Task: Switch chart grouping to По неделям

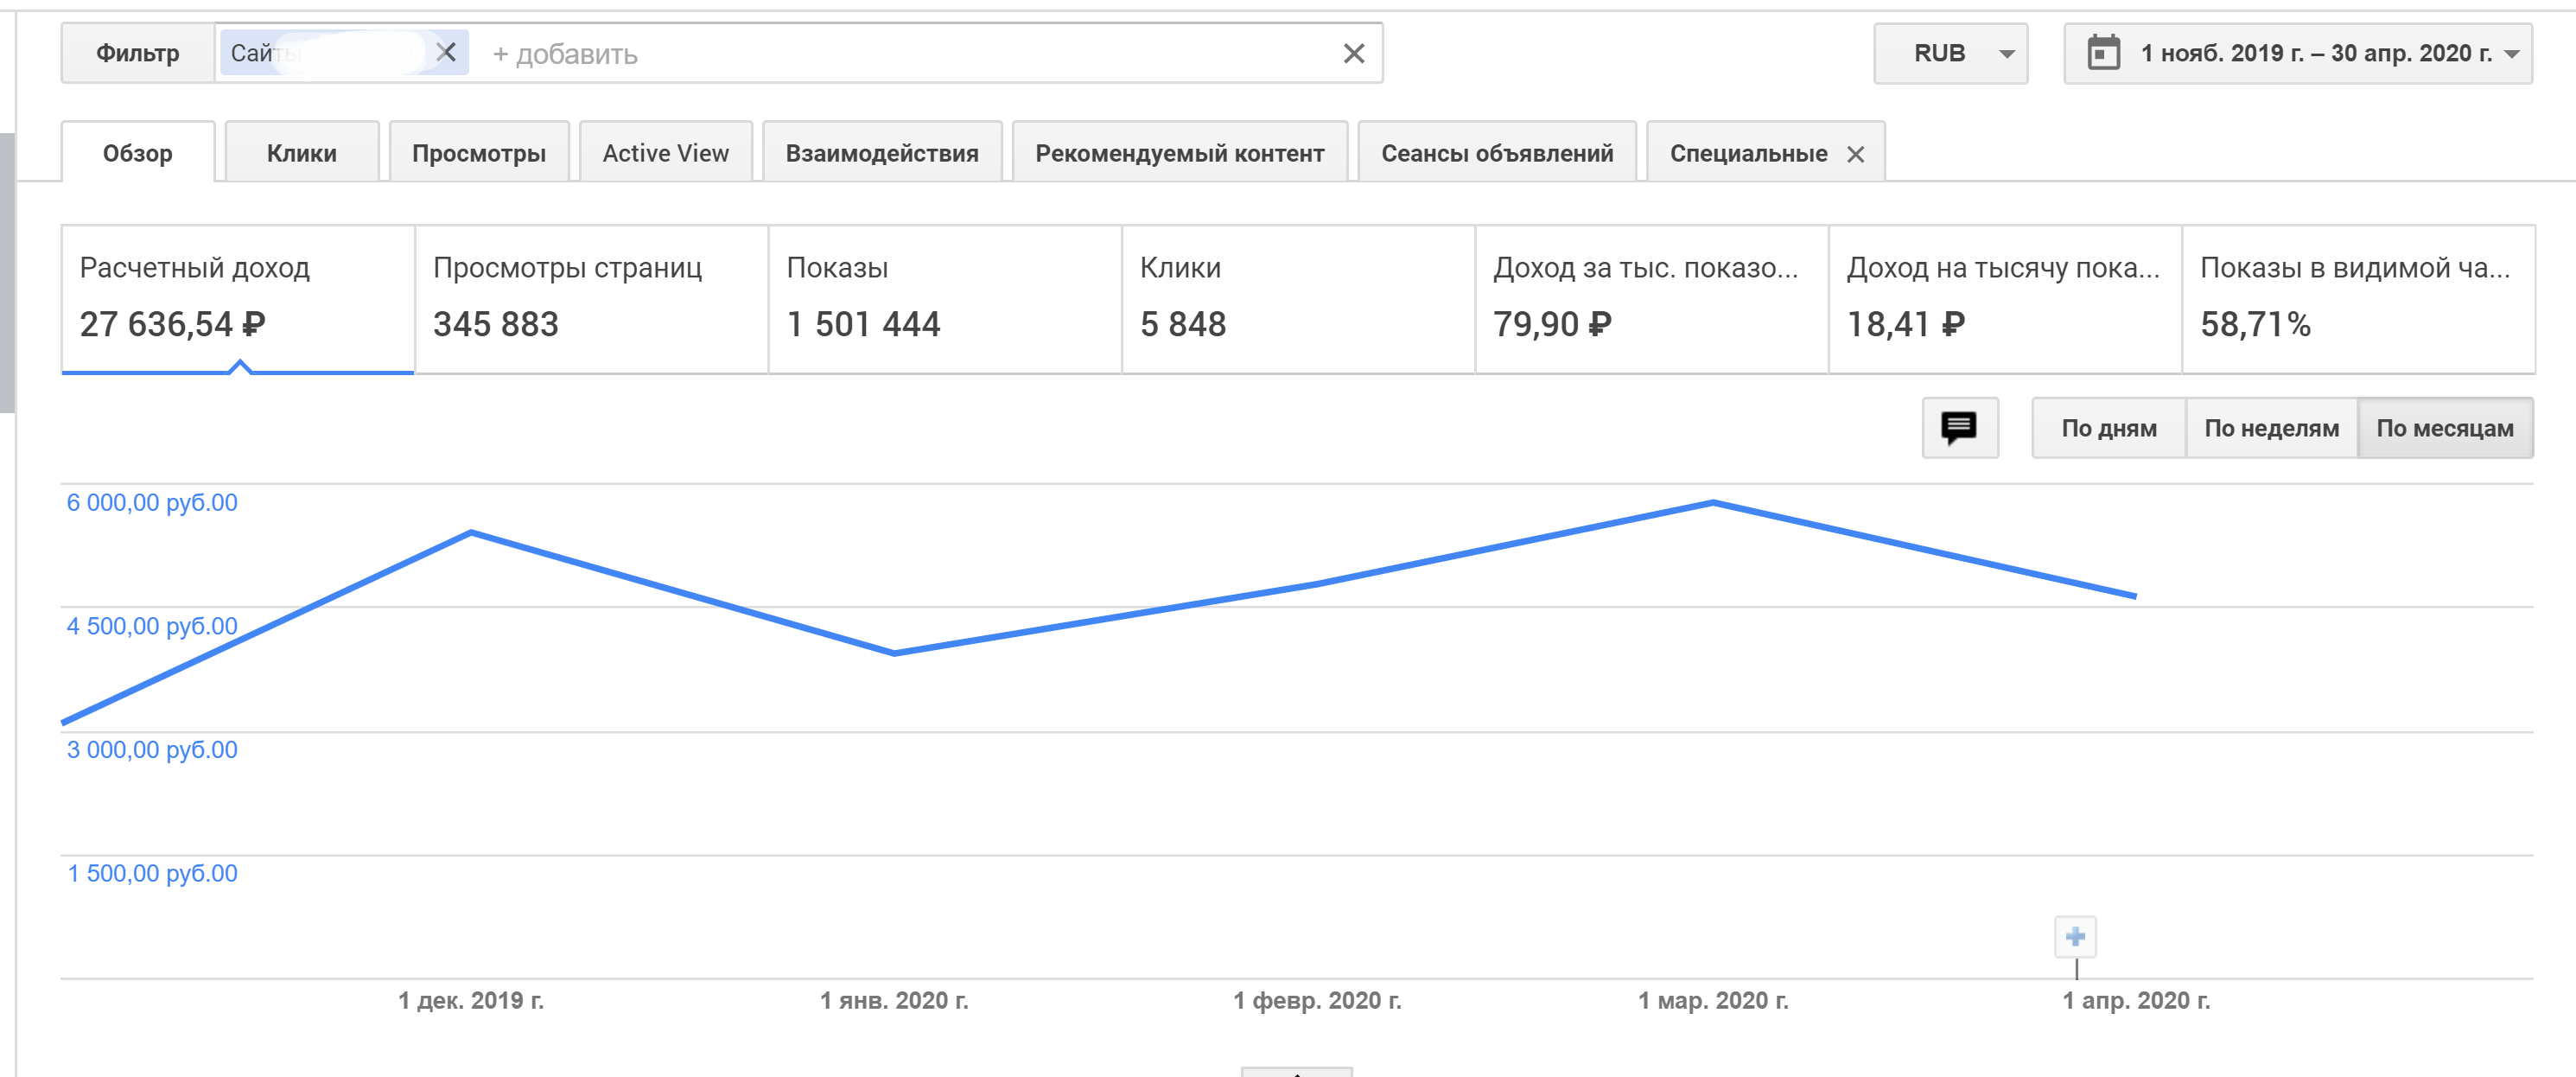Action: click(x=2271, y=428)
